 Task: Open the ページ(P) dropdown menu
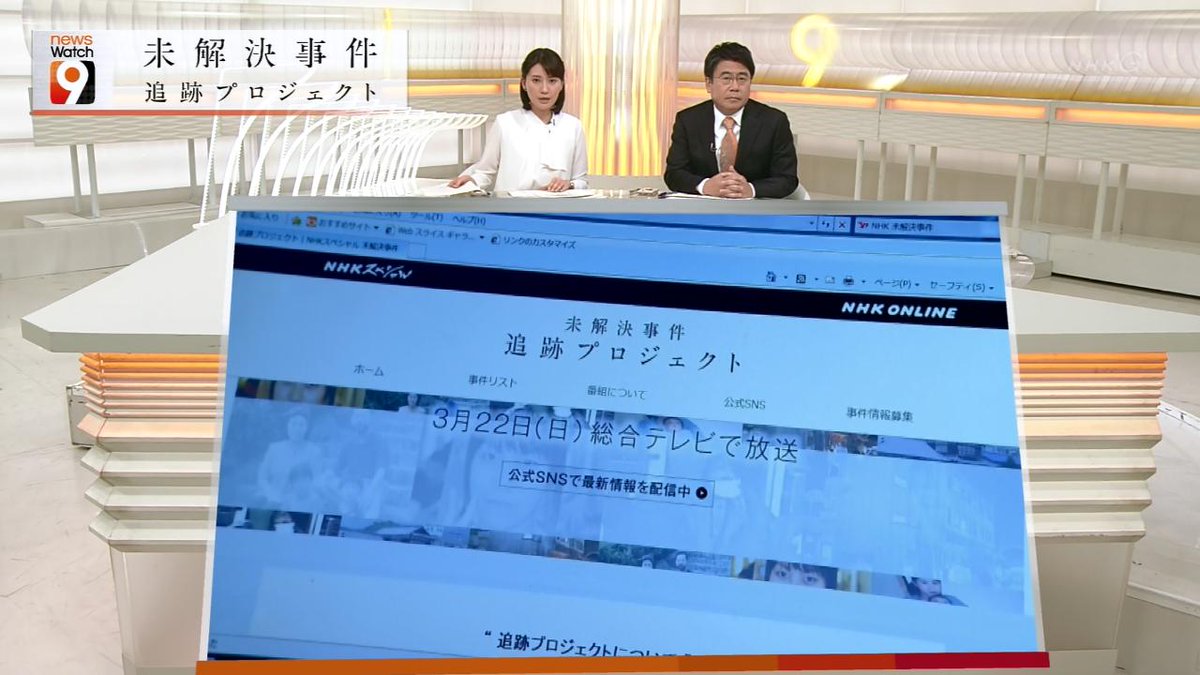tap(896, 284)
